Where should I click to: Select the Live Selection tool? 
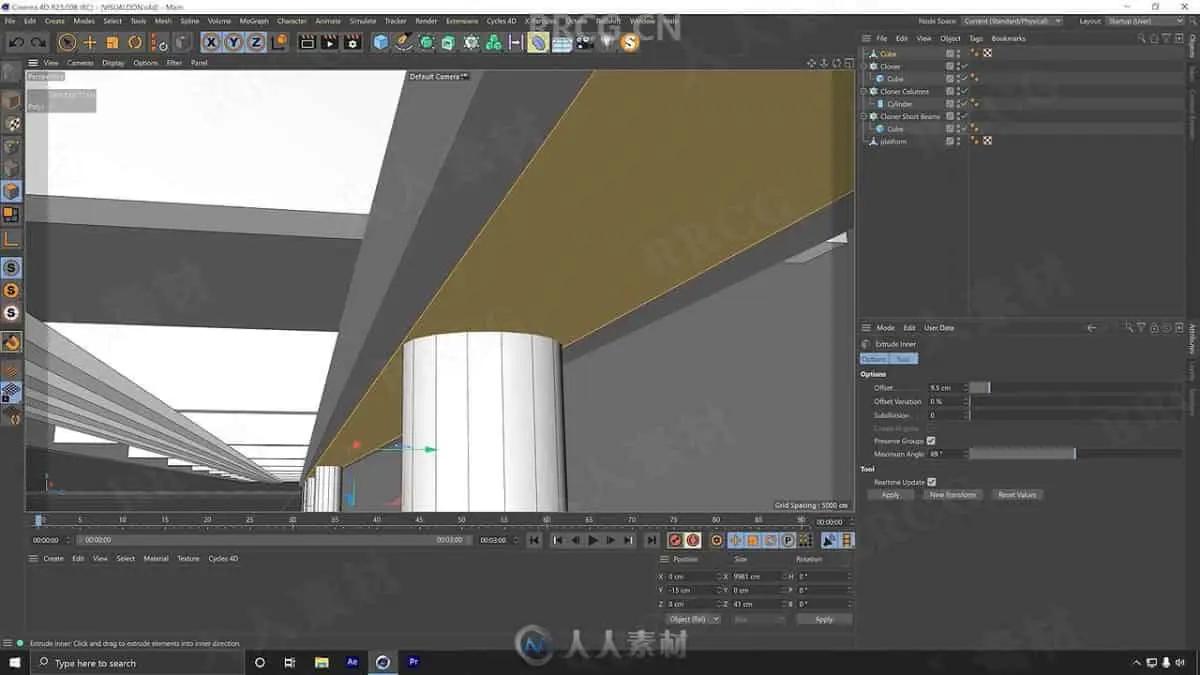pyautogui.click(x=67, y=42)
